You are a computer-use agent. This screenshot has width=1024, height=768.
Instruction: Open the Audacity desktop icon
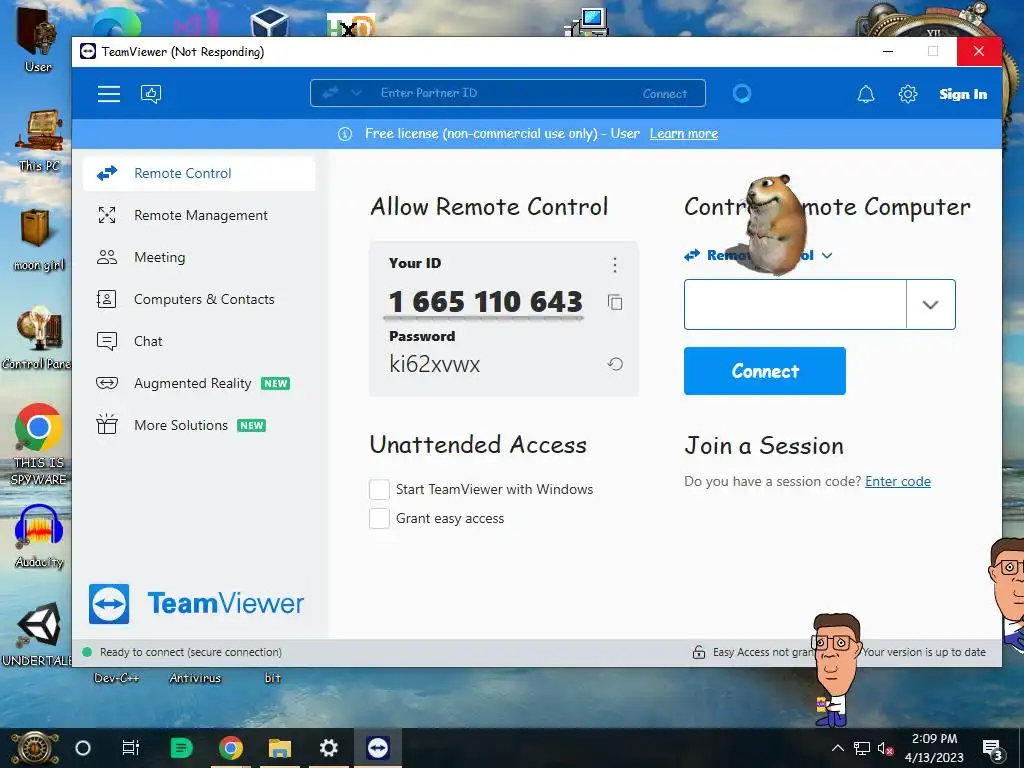(x=39, y=536)
